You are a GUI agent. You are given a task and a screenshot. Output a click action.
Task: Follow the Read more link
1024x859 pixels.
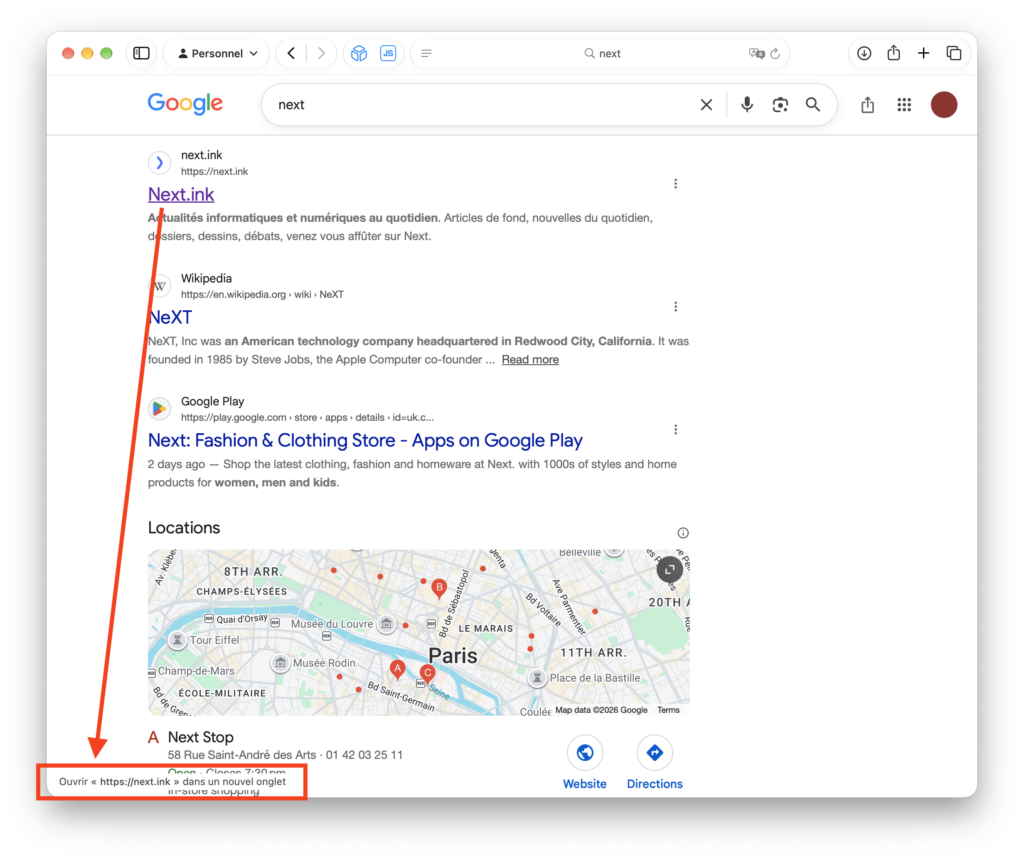530,360
